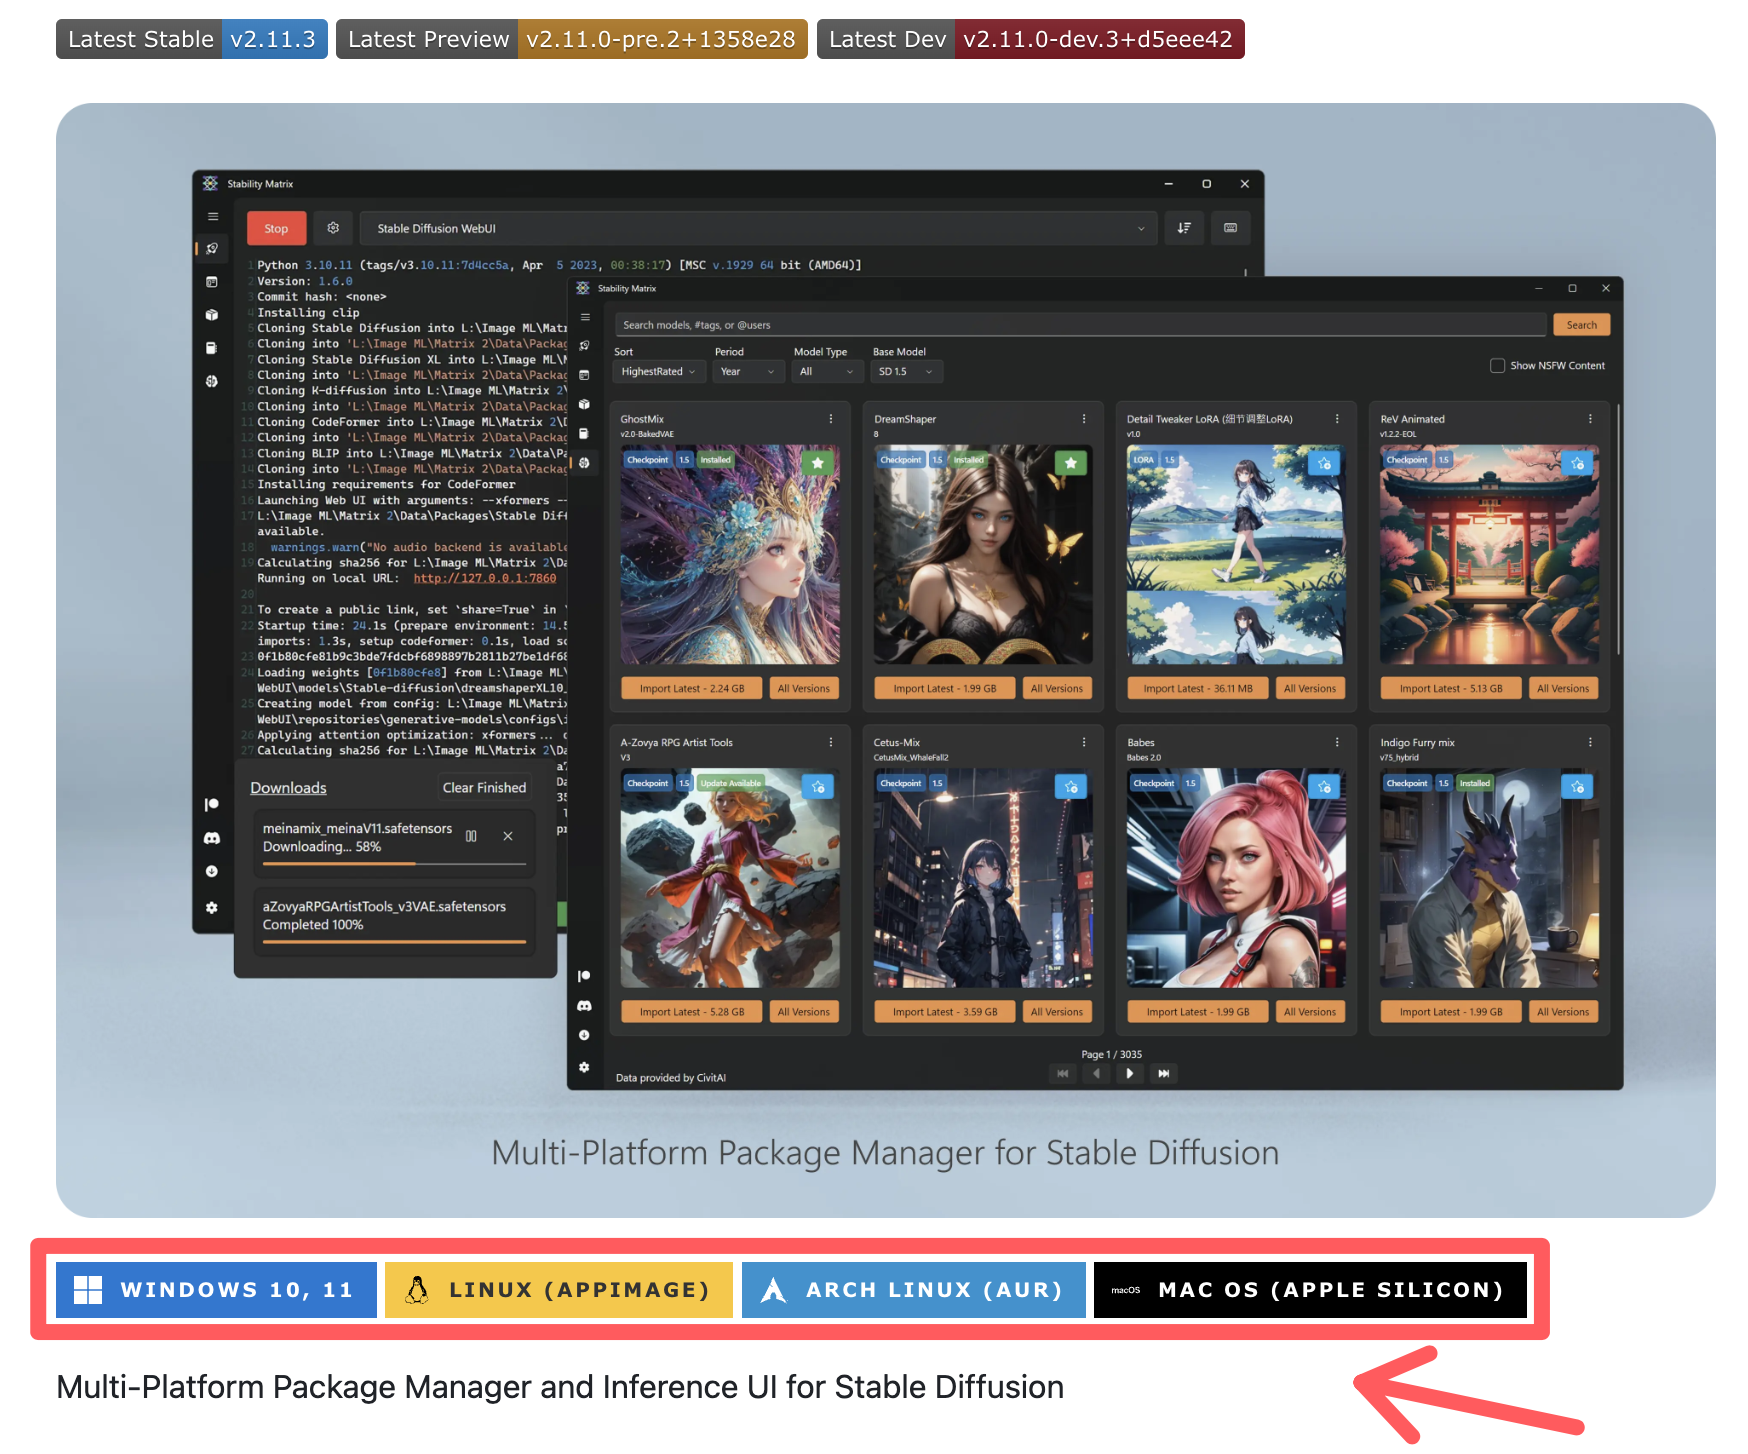The height and width of the screenshot is (1454, 1748).
Task: Pause the meinamix_meinaV11 download
Action: [471, 837]
